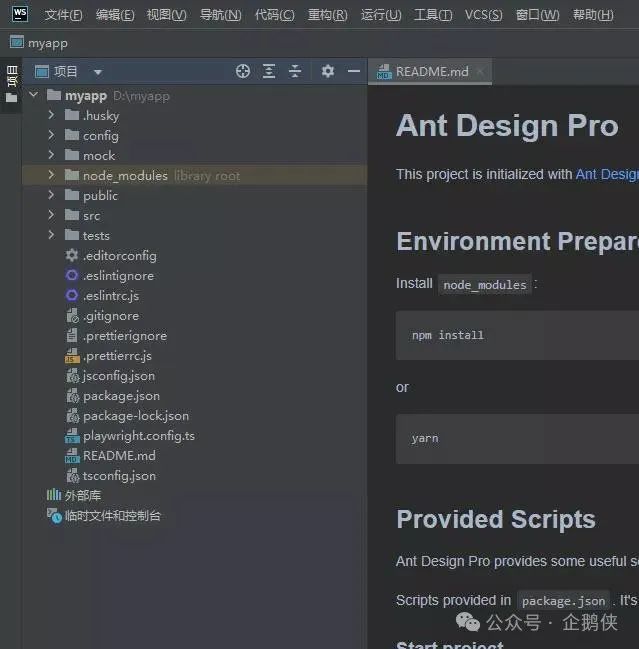Click the node_modules inline code

485,285
